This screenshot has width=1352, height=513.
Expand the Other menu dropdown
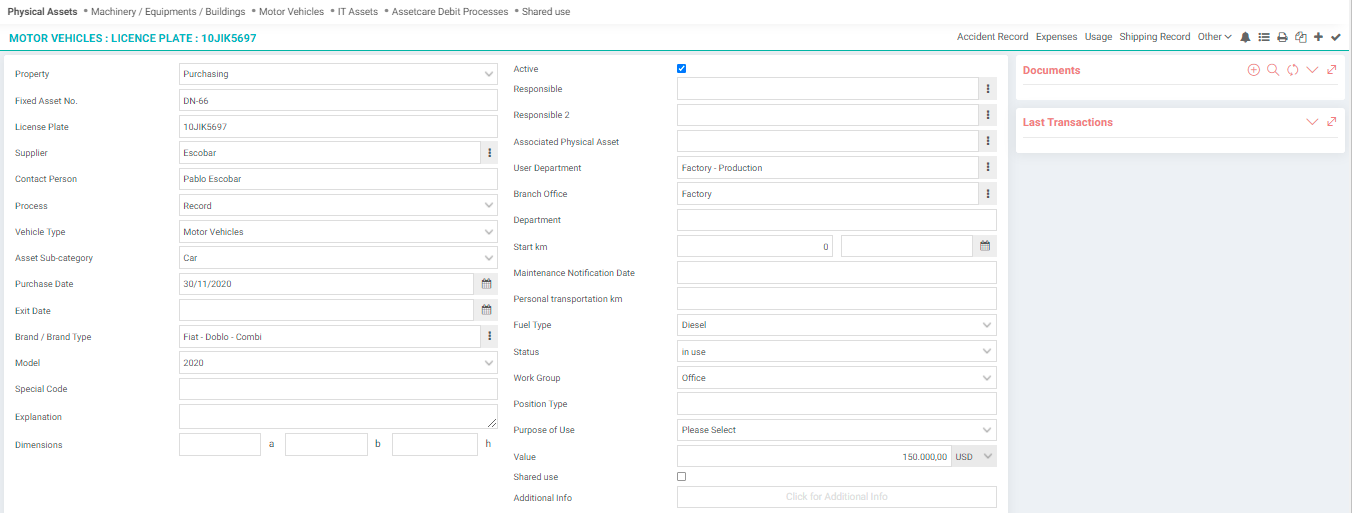tap(1215, 37)
